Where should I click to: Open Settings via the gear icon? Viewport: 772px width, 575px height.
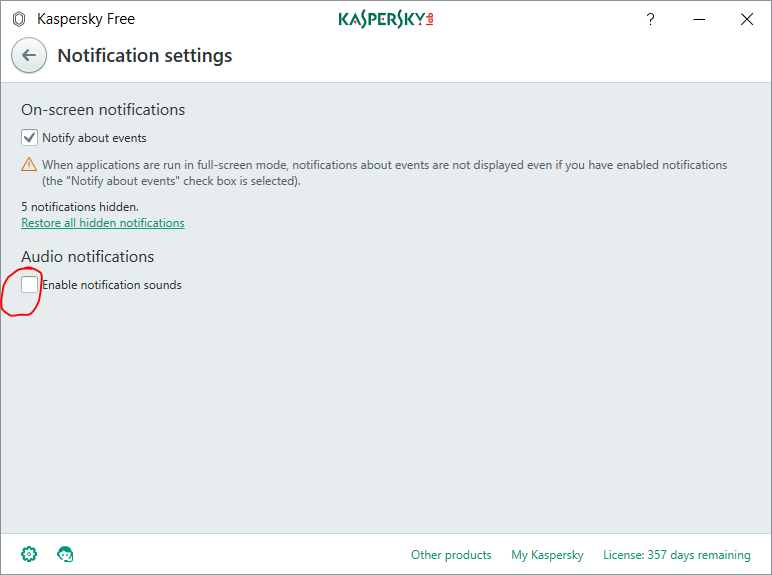[29, 554]
